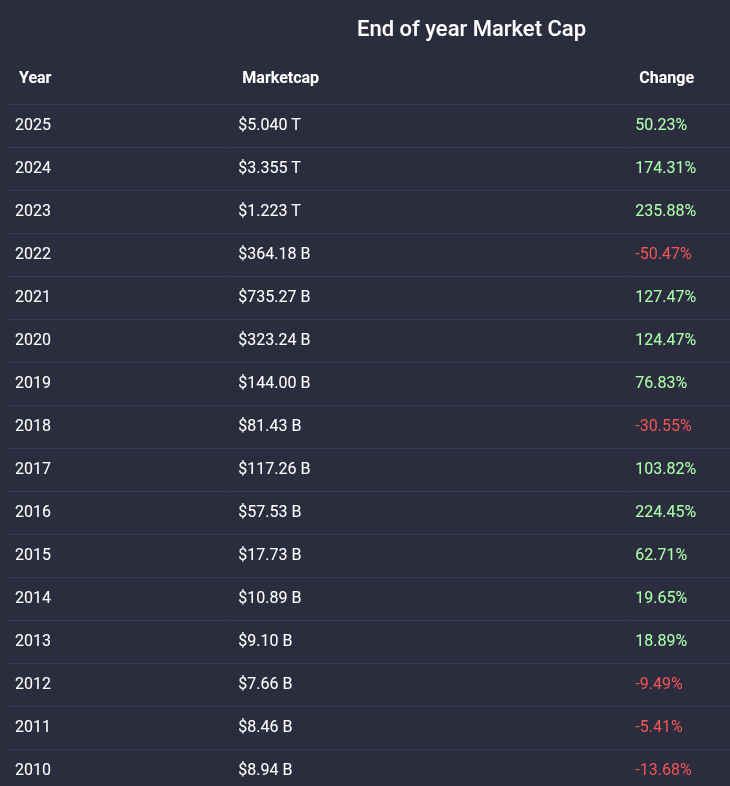Click the Change column header
The height and width of the screenshot is (786, 730).
[x=666, y=77]
